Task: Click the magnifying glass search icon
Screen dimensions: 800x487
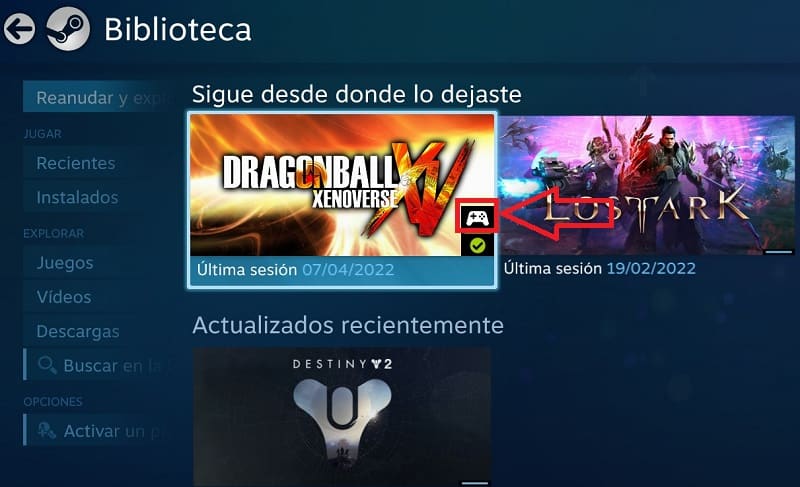Action: pyautogui.click(x=47, y=365)
